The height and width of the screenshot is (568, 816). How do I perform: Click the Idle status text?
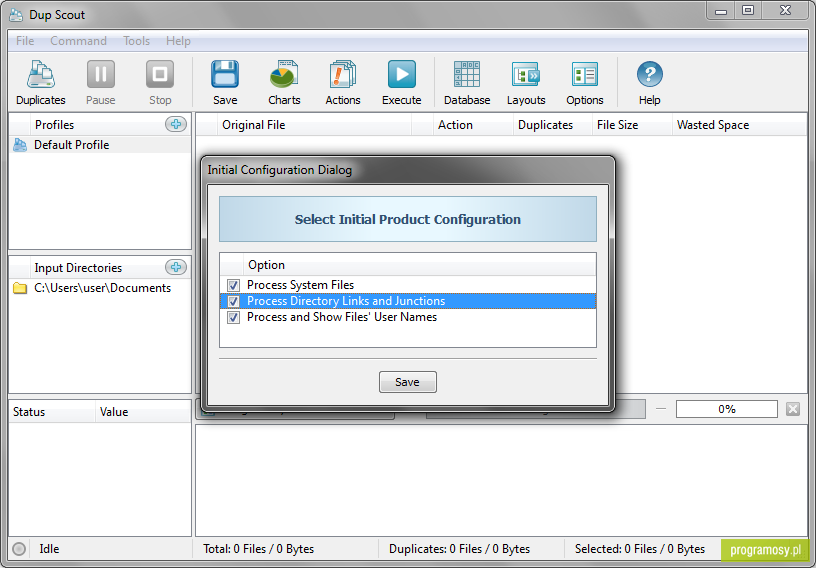(49, 549)
